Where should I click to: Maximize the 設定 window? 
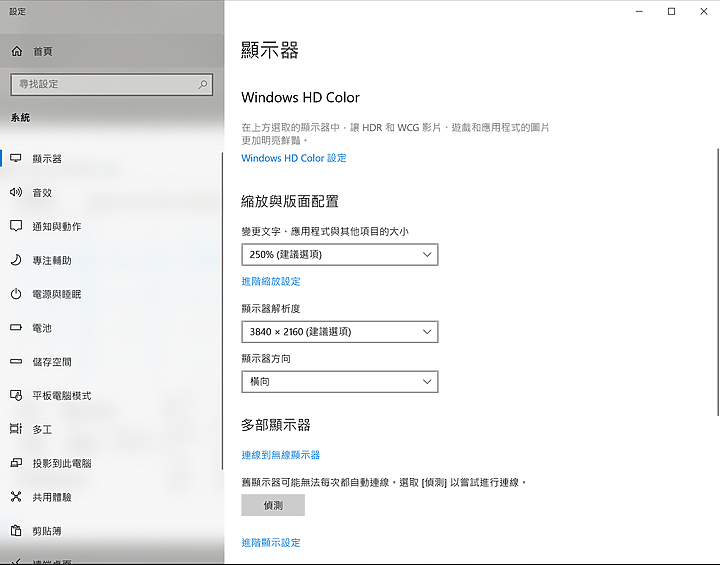(671, 11)
